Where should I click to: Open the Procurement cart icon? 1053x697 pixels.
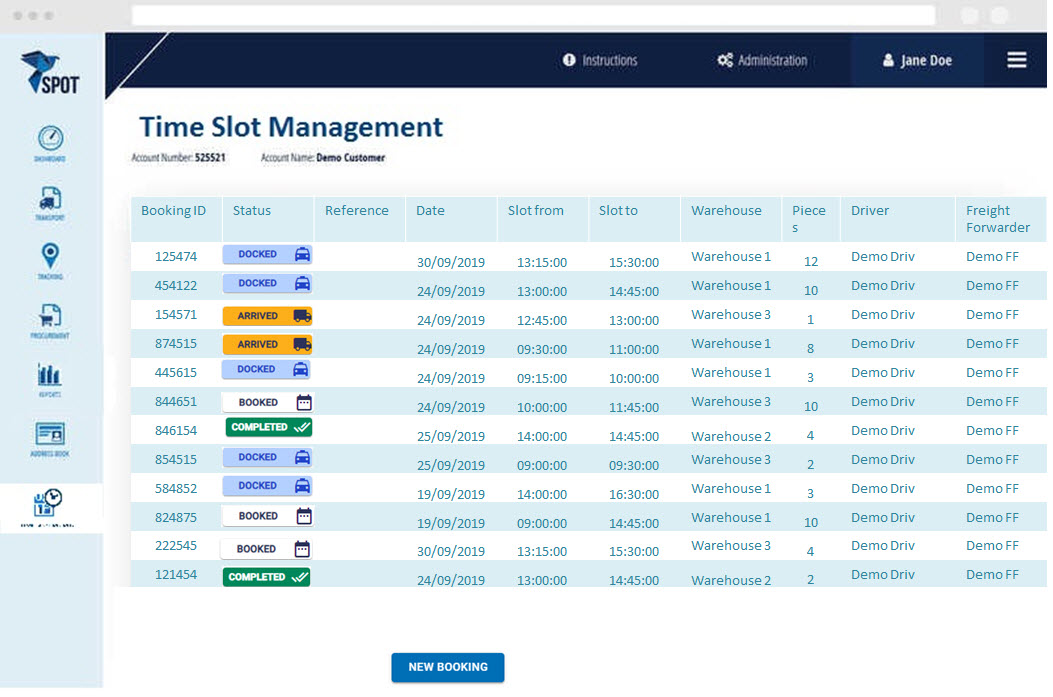point(51,318)
